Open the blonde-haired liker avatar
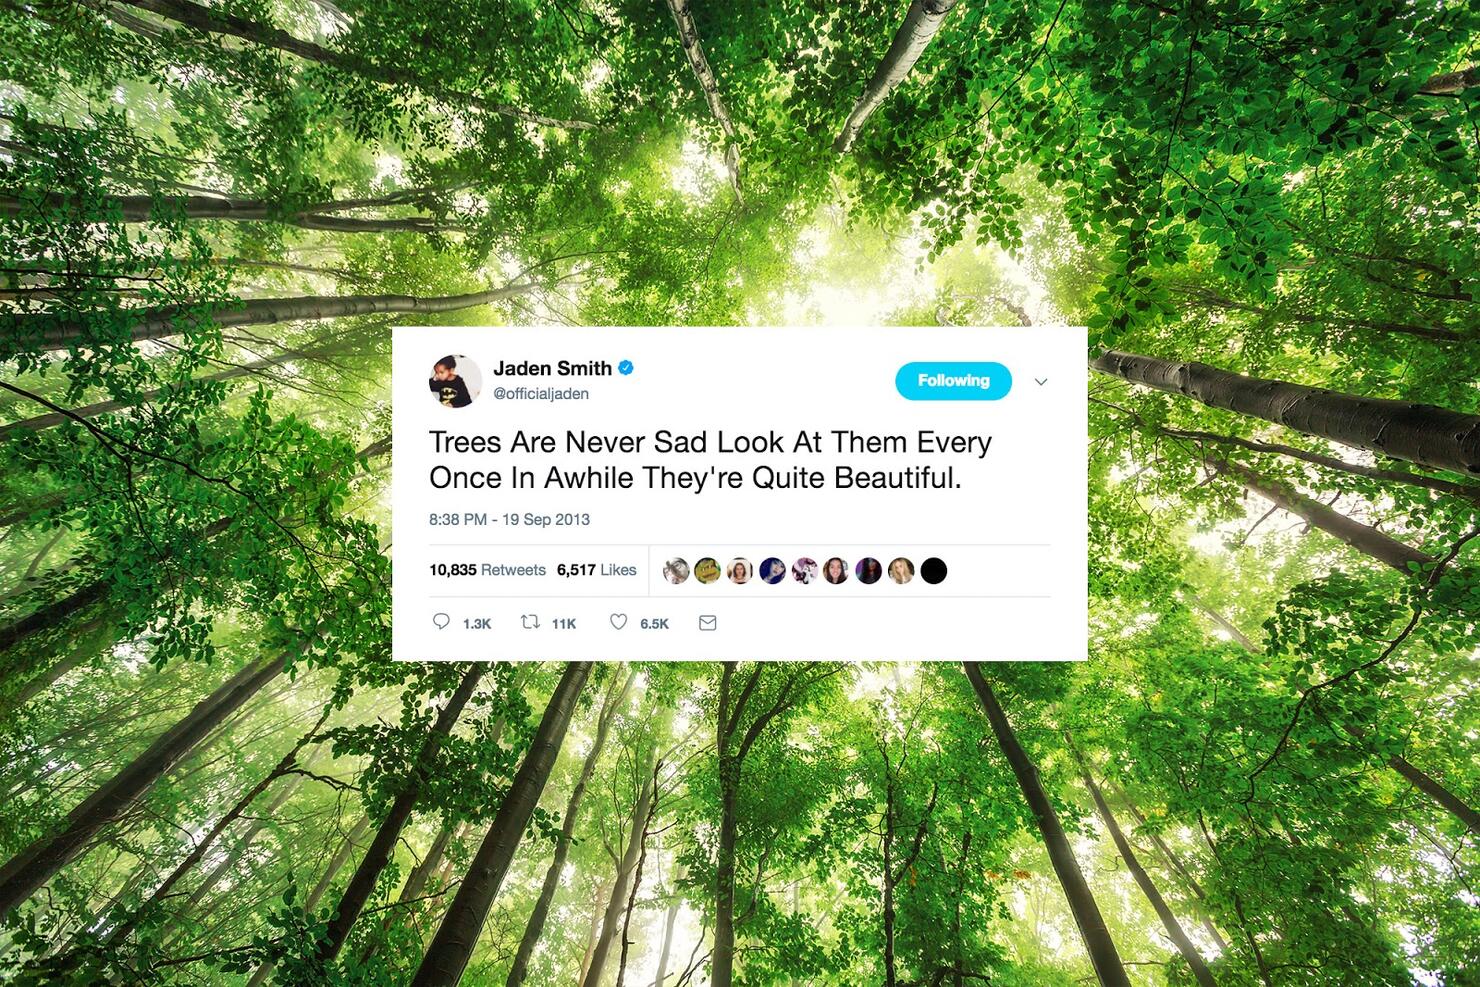This screenshot has width=1480, height=987. click(901, 571)
